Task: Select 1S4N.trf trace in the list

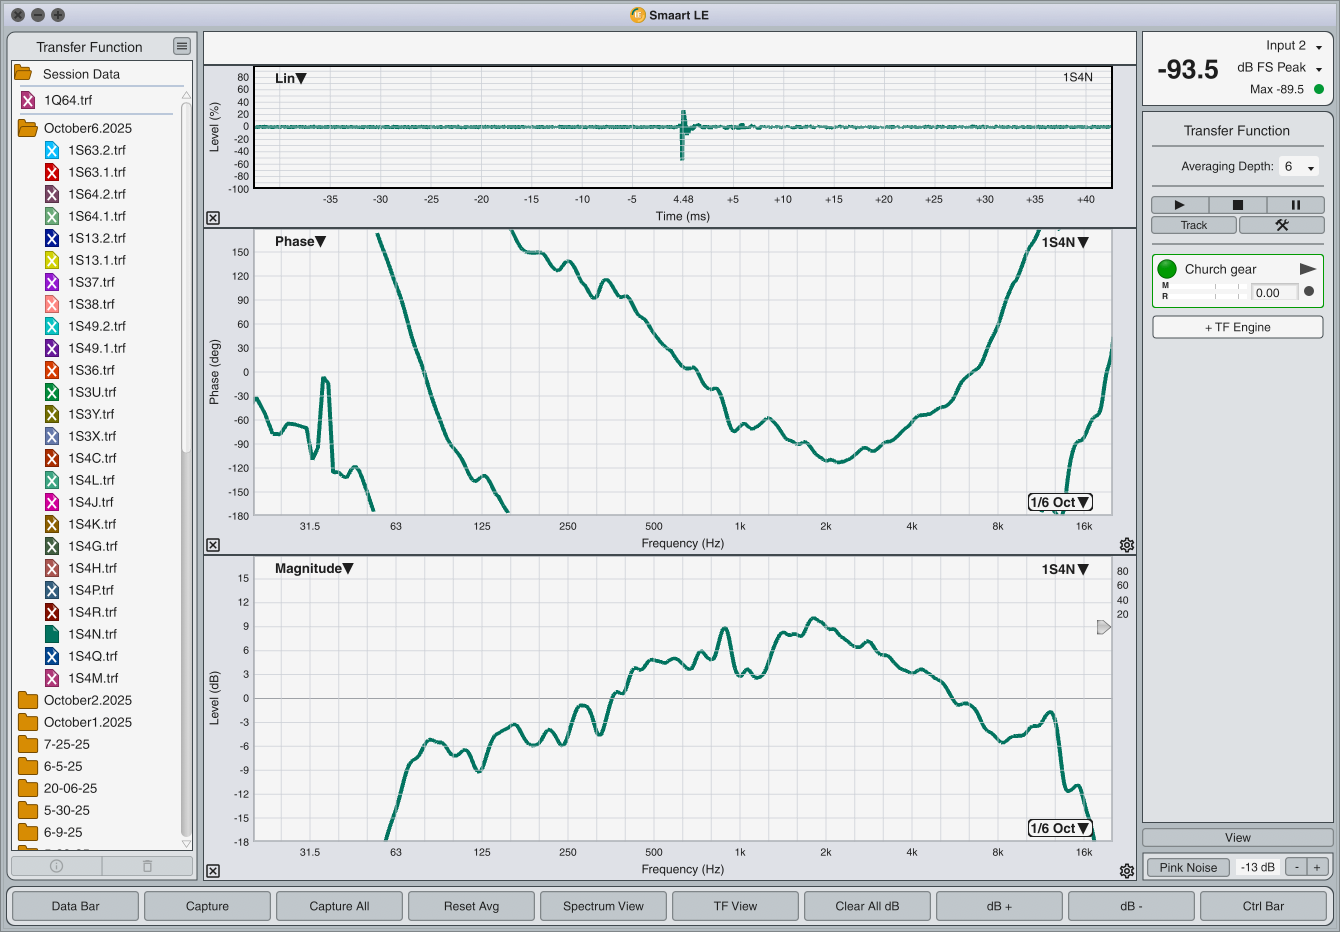Action: [92, 634]
